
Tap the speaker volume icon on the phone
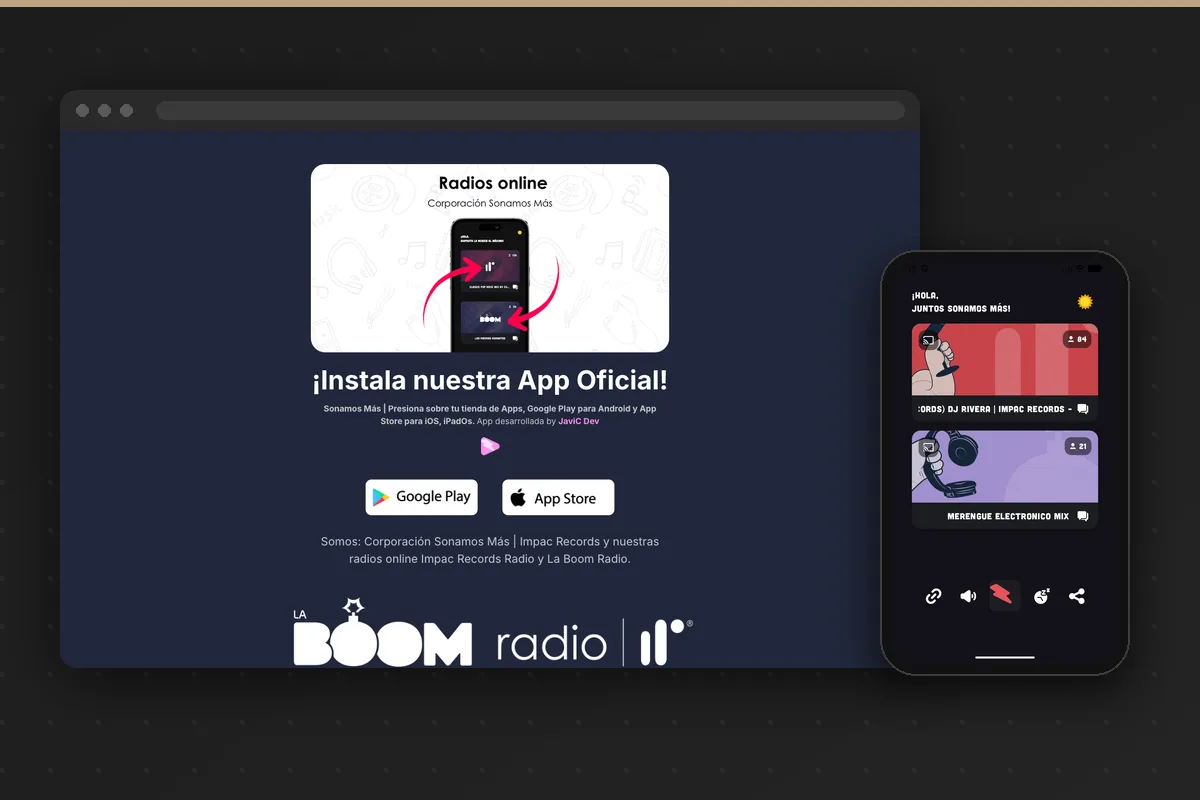tap(968, 596)
